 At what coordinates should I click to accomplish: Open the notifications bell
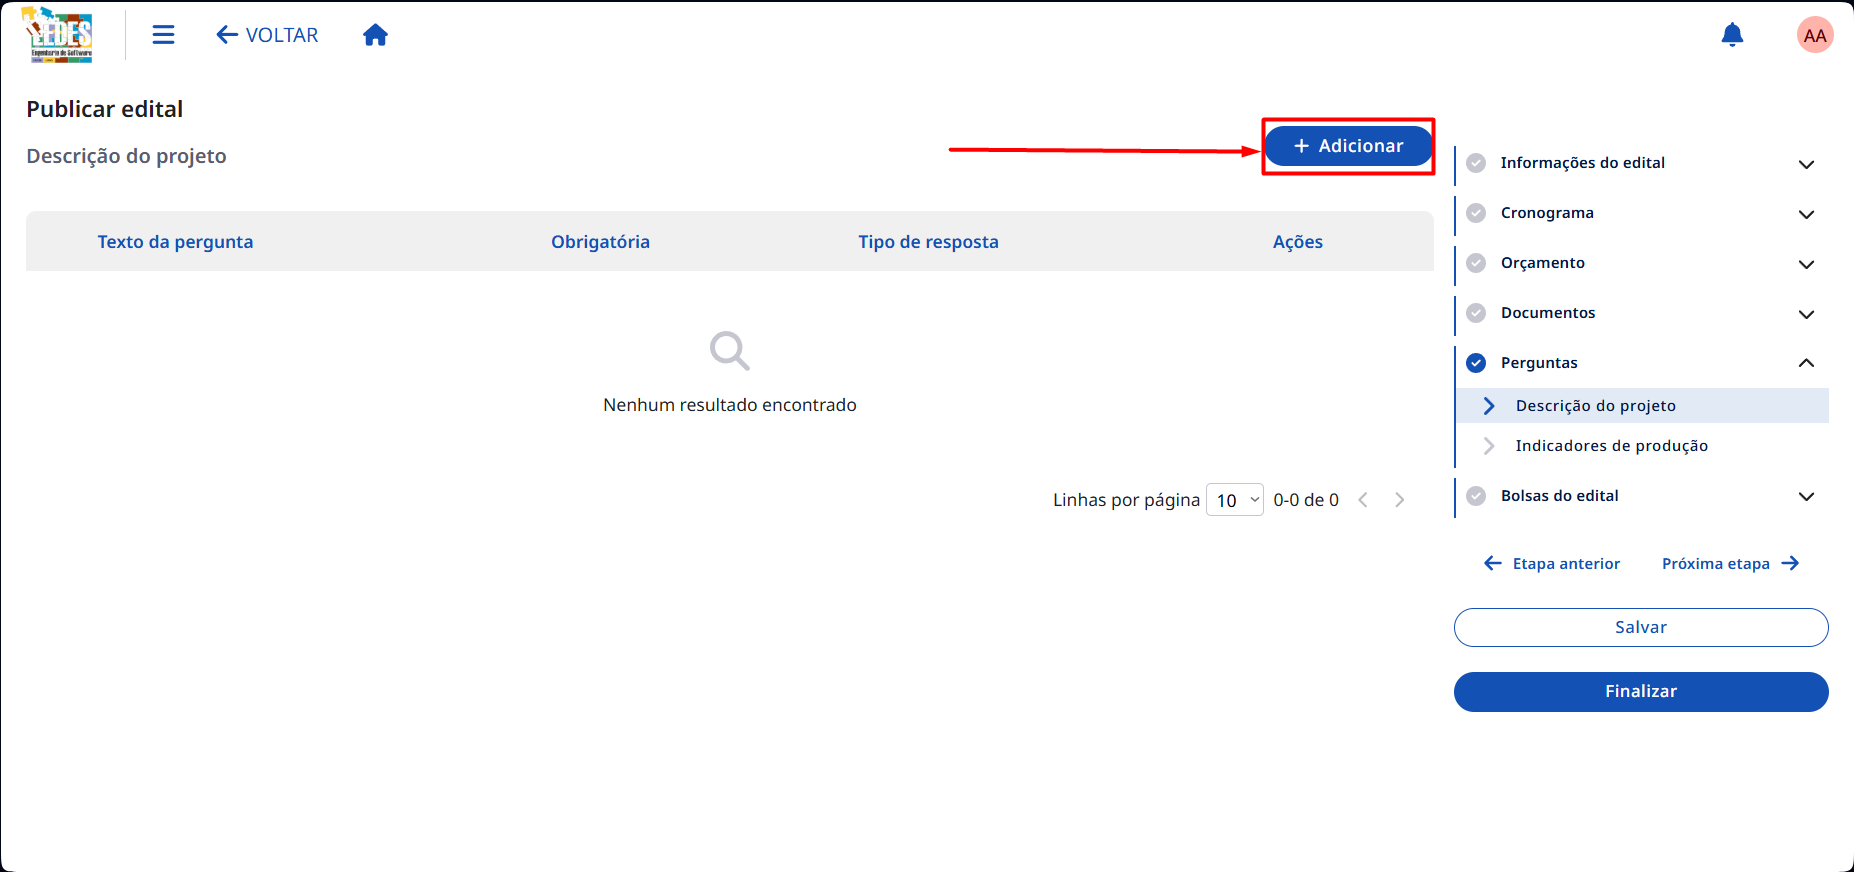pyautogui.click(x=1732, y=35)
